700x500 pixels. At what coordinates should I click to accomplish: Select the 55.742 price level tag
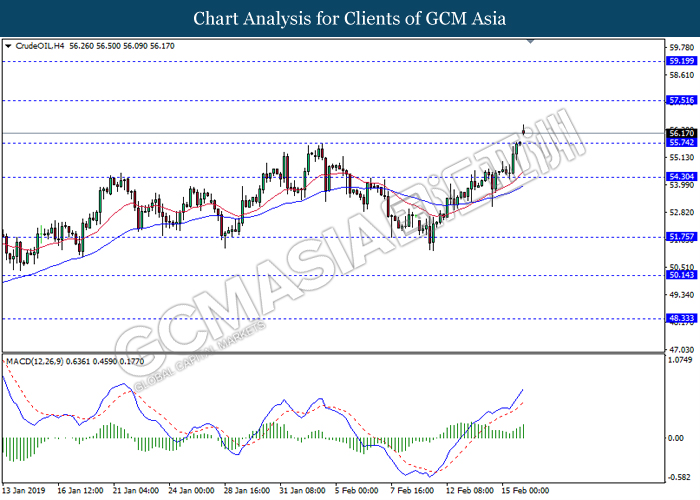tap(680, 144)
